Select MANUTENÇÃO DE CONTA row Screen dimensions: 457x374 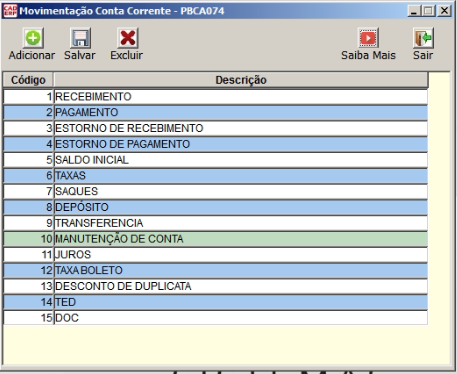coord(215,239)
